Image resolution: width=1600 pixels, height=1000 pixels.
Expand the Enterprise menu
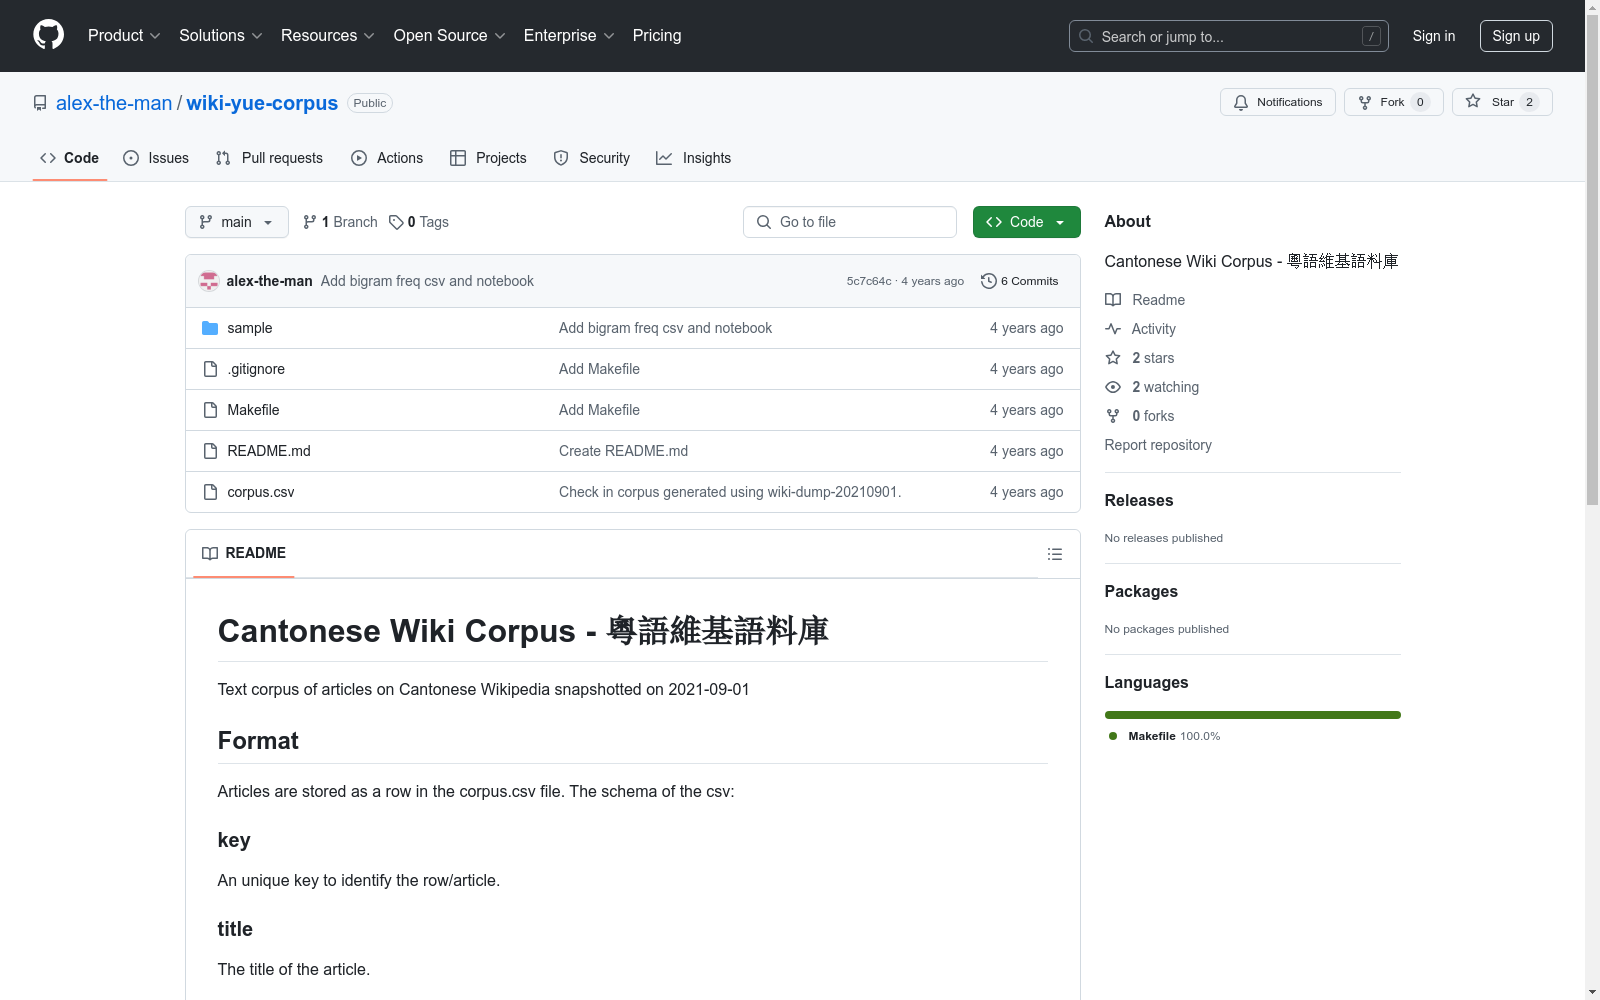click(569, 35)
